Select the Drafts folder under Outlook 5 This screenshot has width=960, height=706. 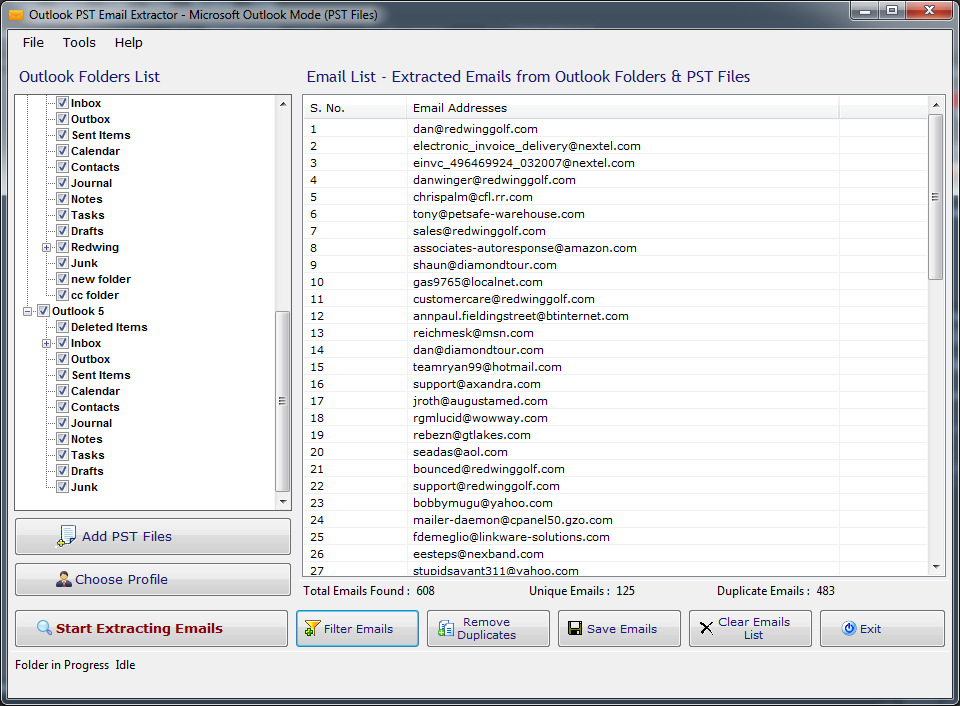pos(87,471)
